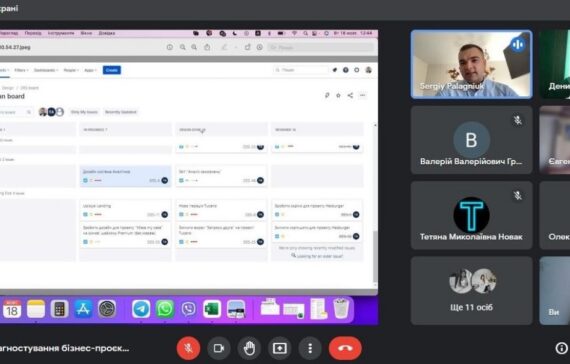Turn on the camera in Meet
570x364 pixels.
click(x=218, y=348)
